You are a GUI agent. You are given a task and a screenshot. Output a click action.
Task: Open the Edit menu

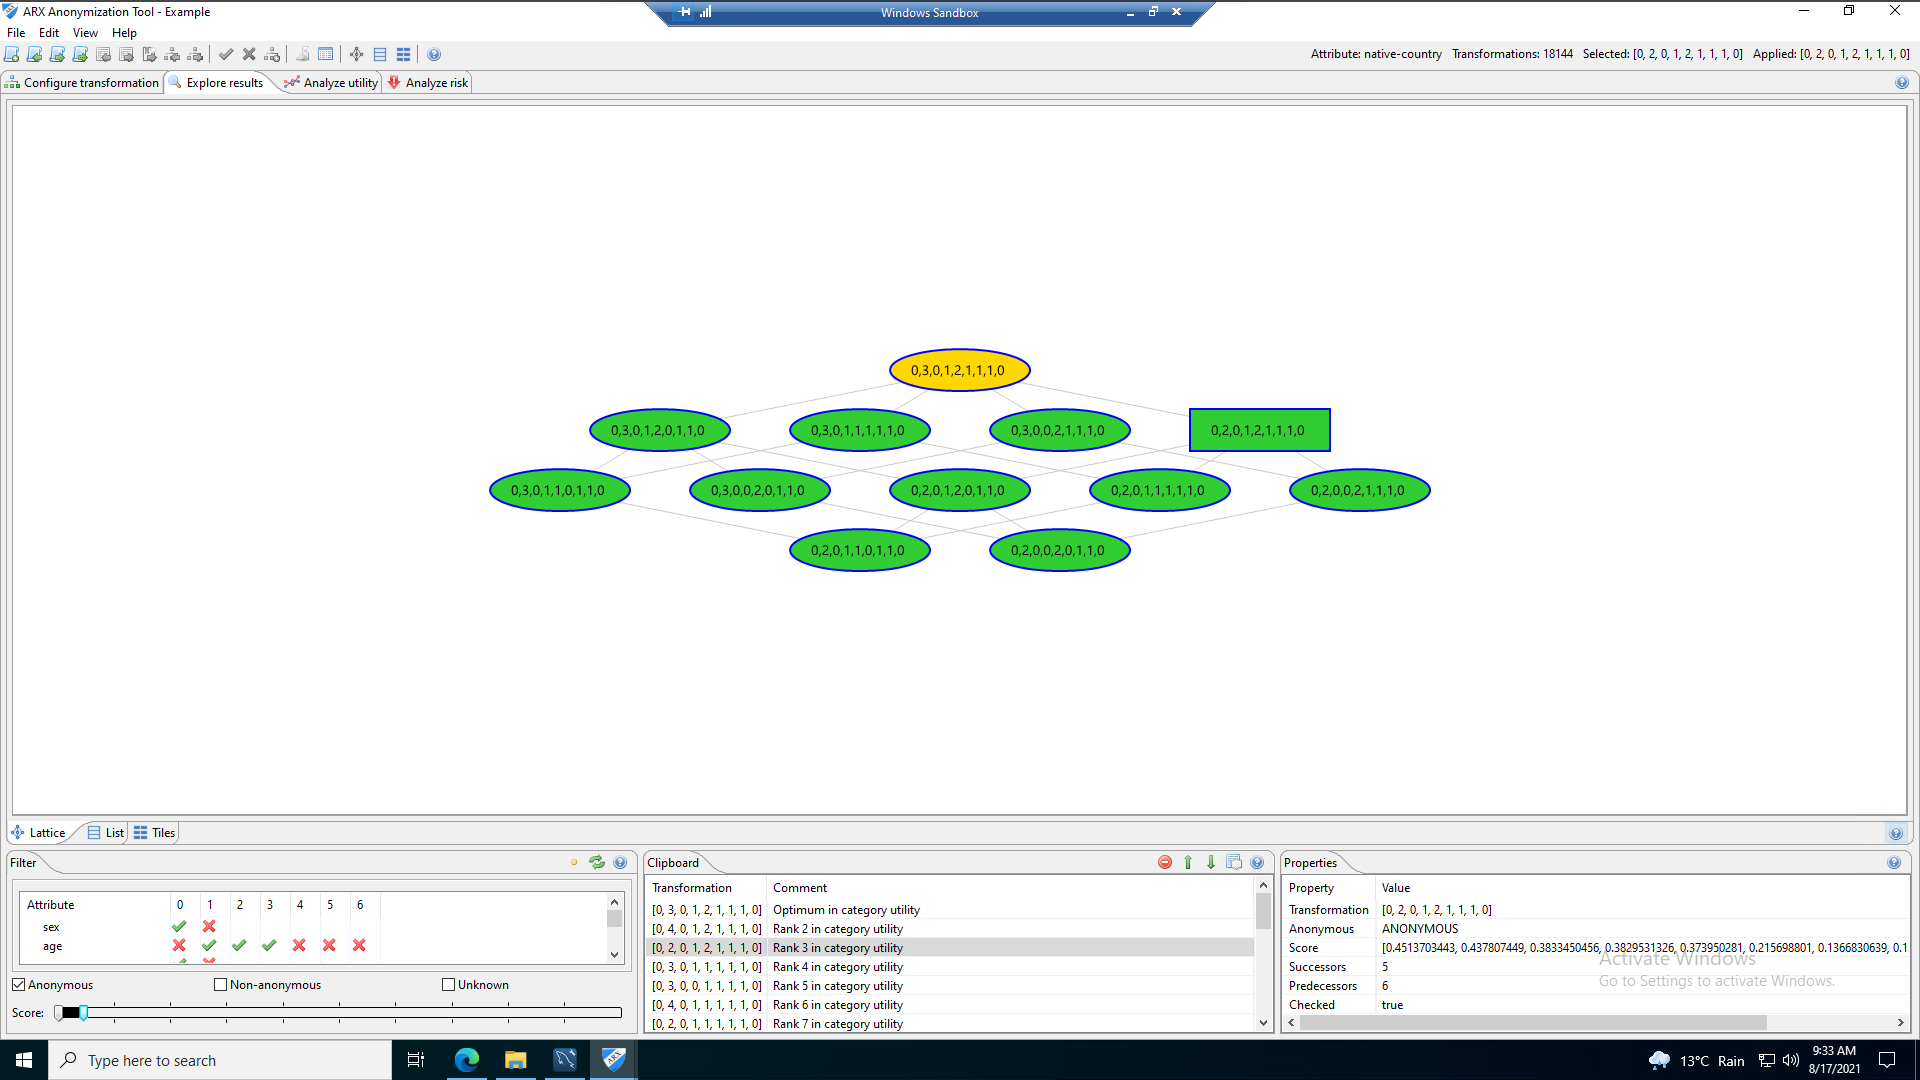pos(49,33)
